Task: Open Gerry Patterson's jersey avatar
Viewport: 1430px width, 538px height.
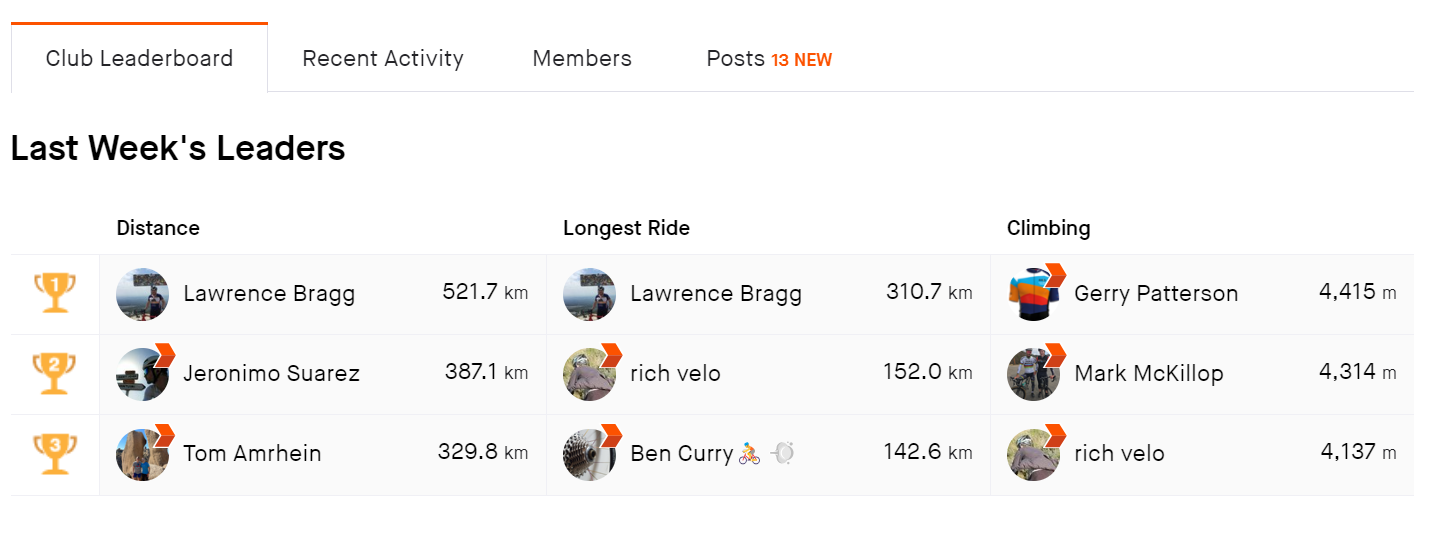Action: click(1033, 294)
